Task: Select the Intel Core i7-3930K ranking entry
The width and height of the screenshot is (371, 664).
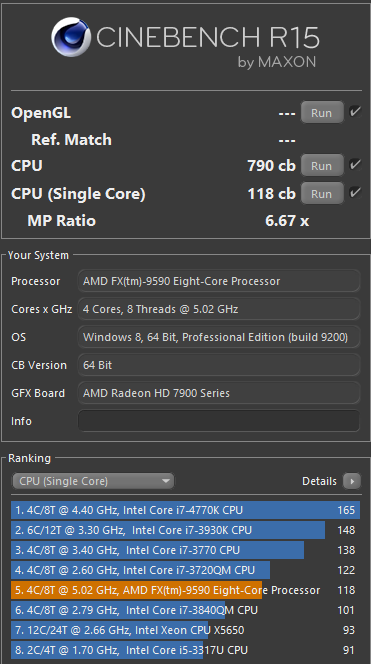Action: pyautogui.click(x=186, y=530)
